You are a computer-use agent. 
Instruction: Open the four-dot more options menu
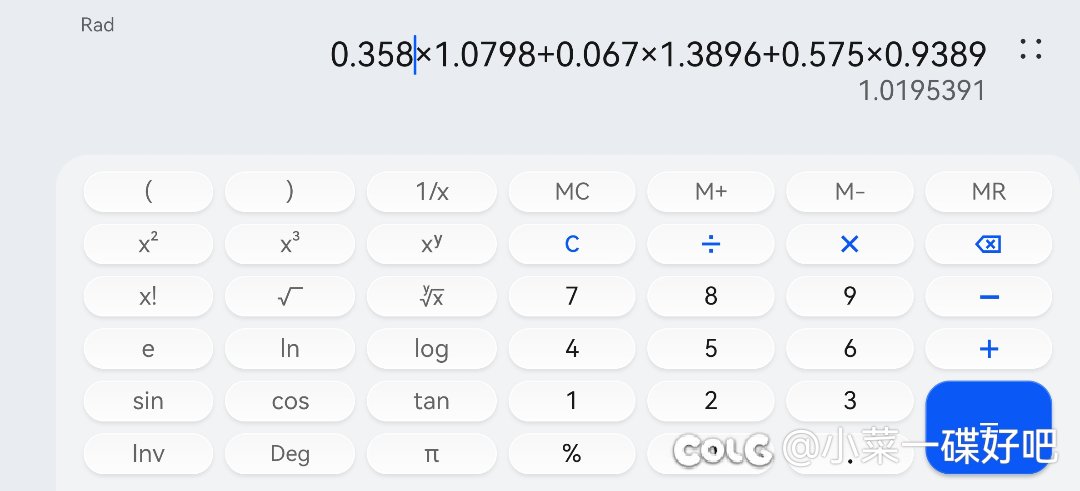coord(1030,49)
